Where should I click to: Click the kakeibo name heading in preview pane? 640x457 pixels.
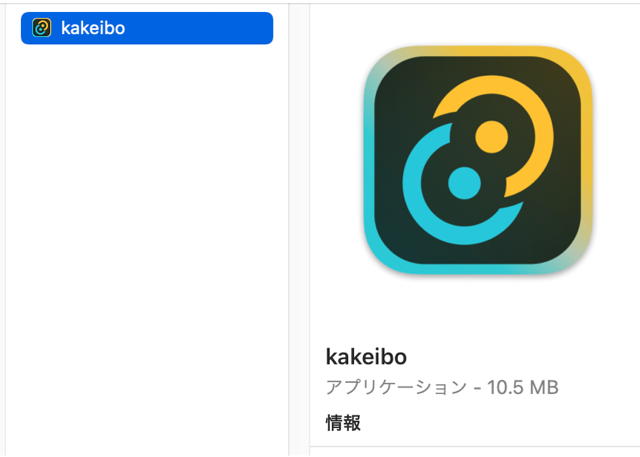[366, 357]
